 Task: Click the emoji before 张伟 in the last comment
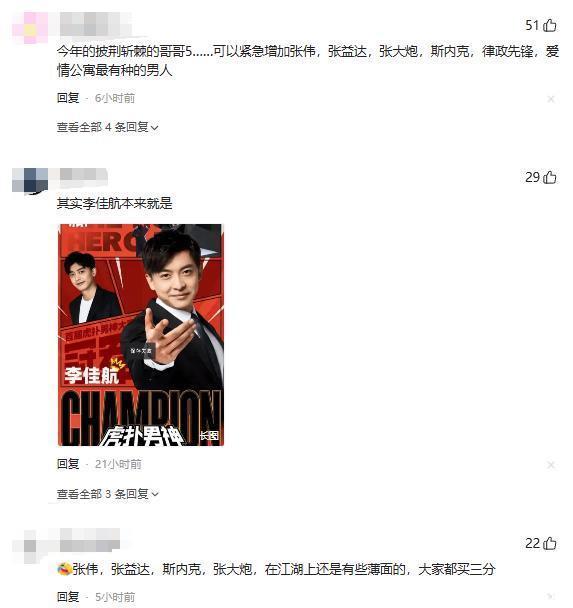(x=64, y=569)
